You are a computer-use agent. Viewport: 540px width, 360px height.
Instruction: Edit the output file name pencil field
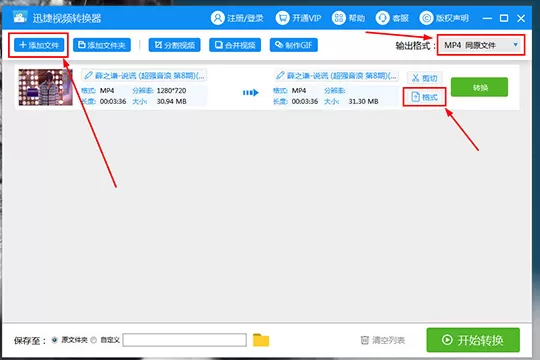(336, 75)
